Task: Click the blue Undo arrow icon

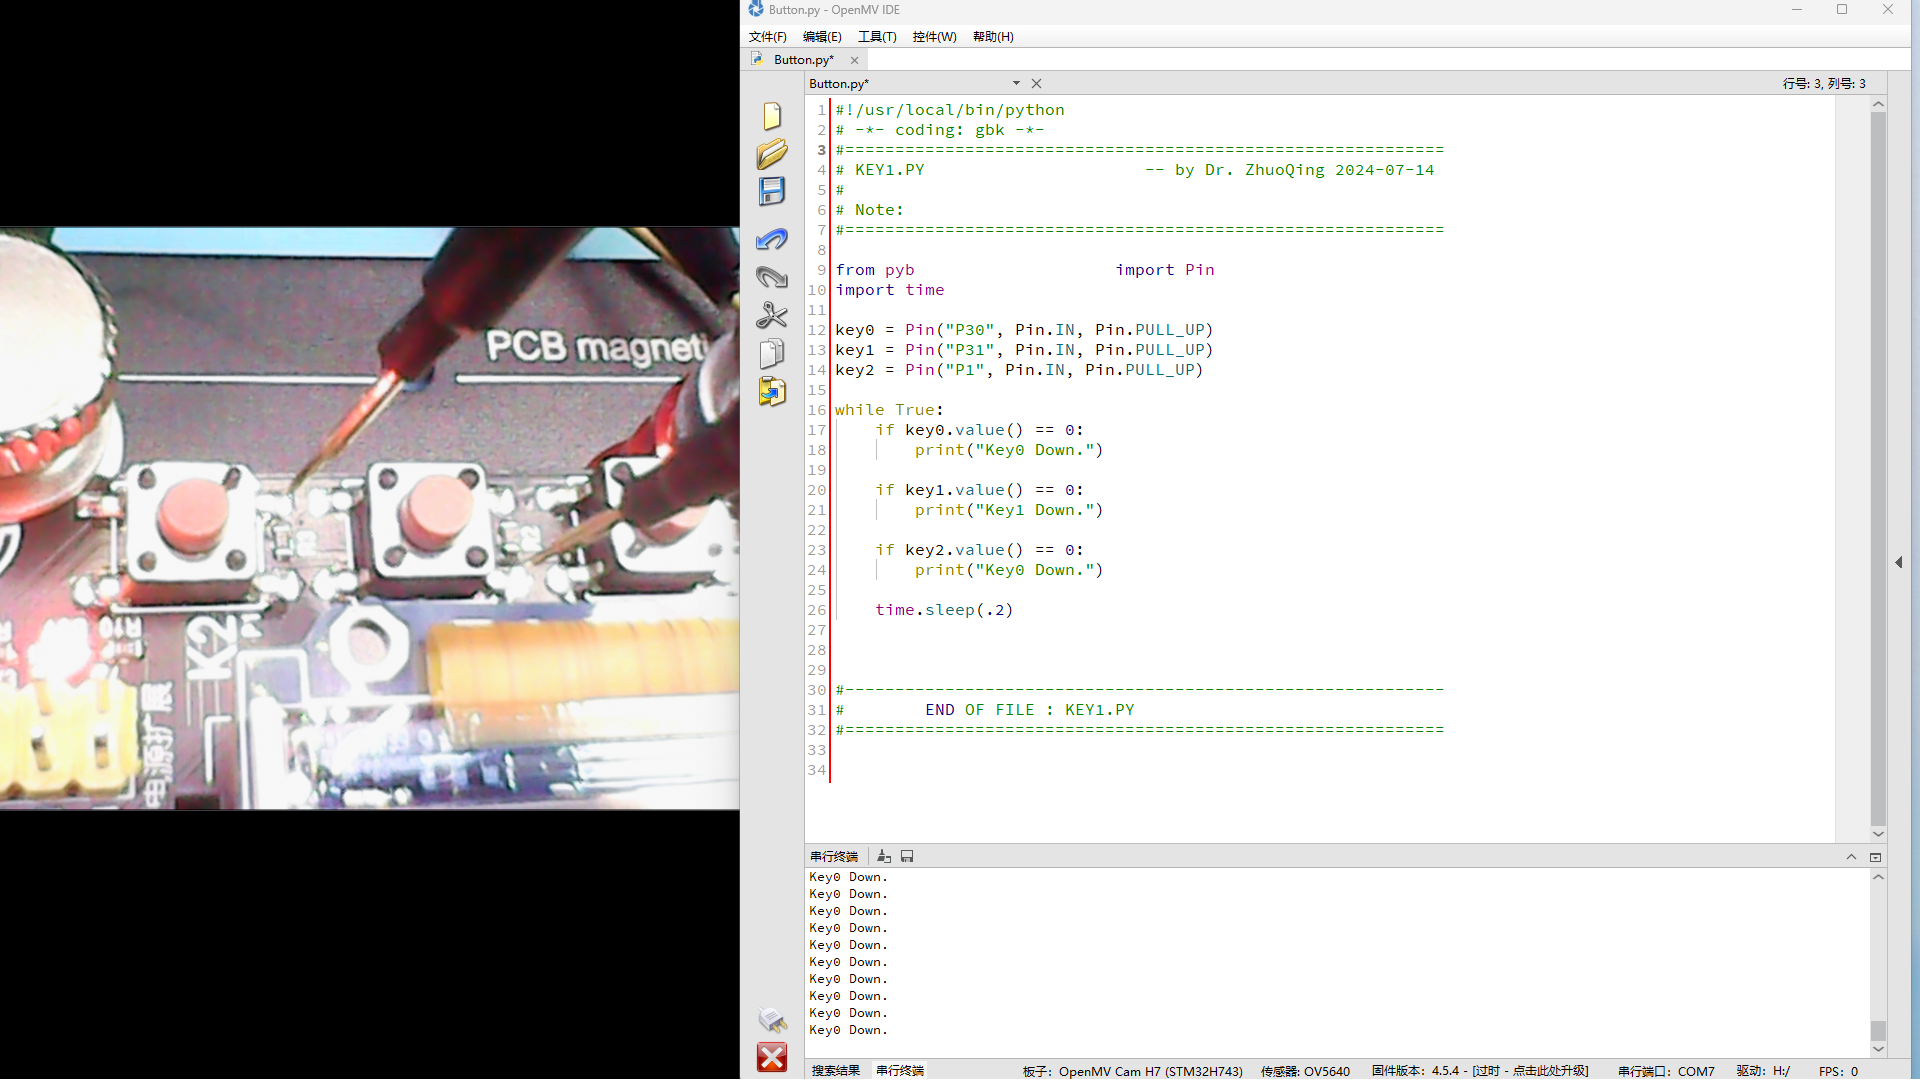Action: pyautogui.click(x=771, y=239)
